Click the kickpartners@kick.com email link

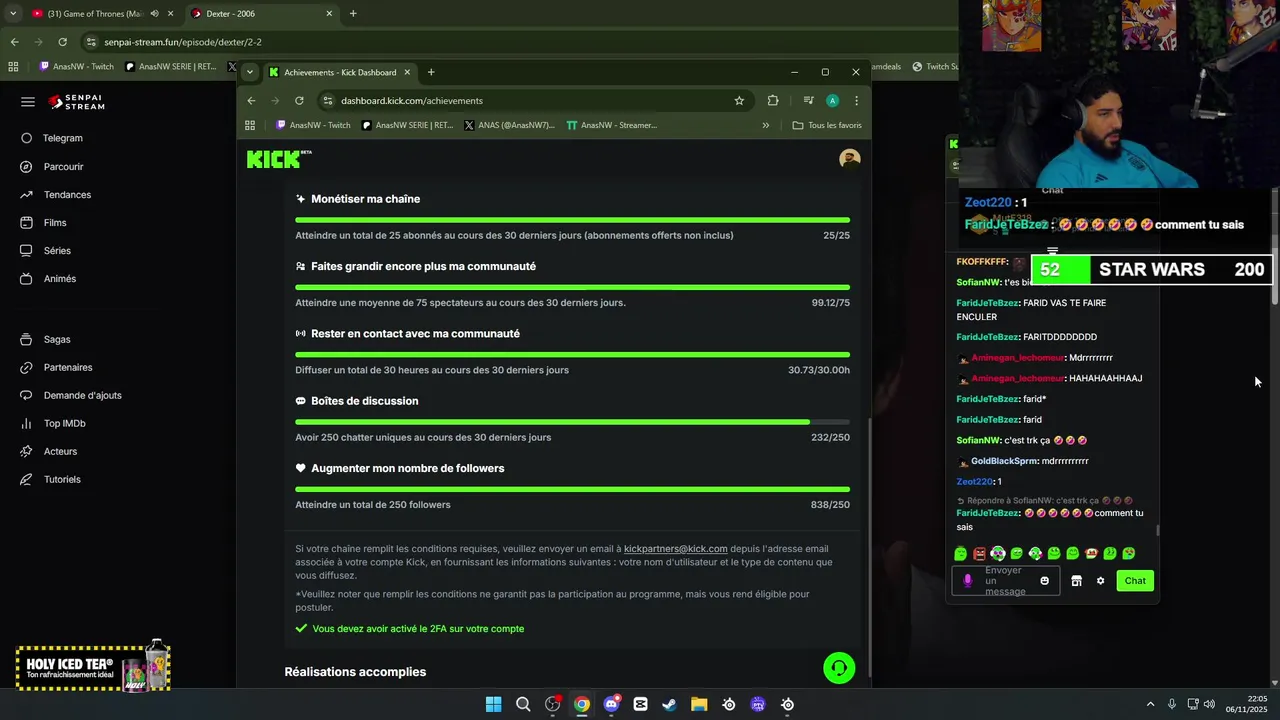(675, 548)
